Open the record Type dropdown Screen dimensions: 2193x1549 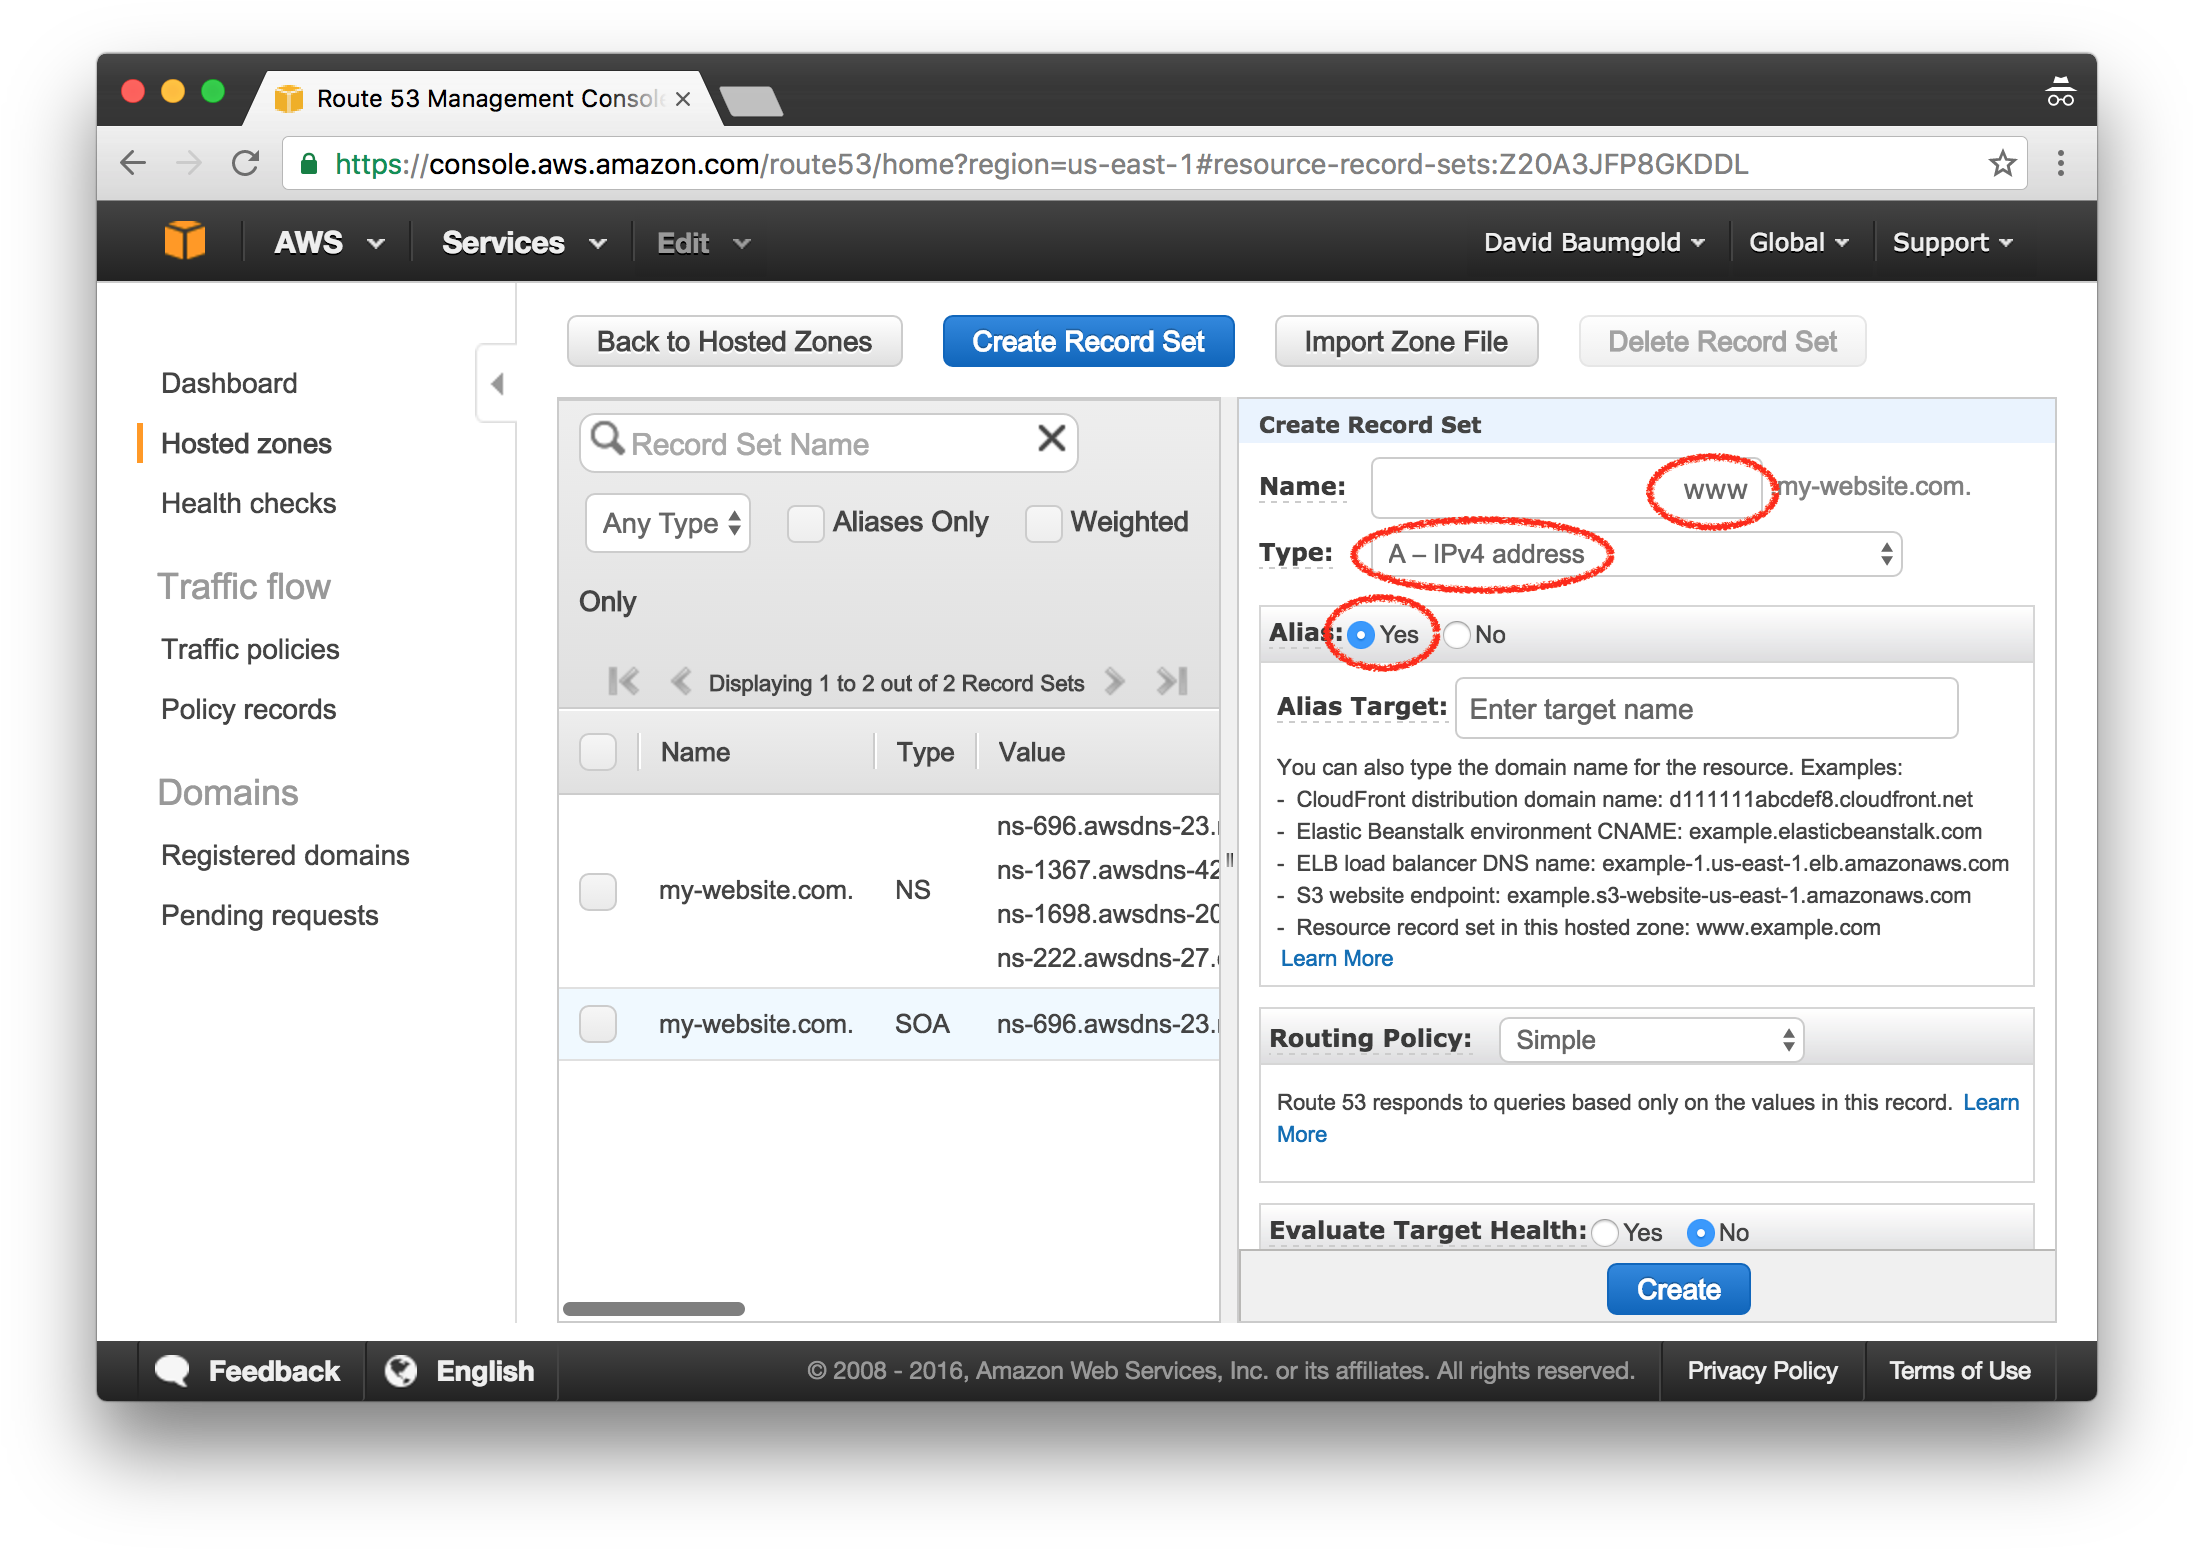pos(1636,554)
